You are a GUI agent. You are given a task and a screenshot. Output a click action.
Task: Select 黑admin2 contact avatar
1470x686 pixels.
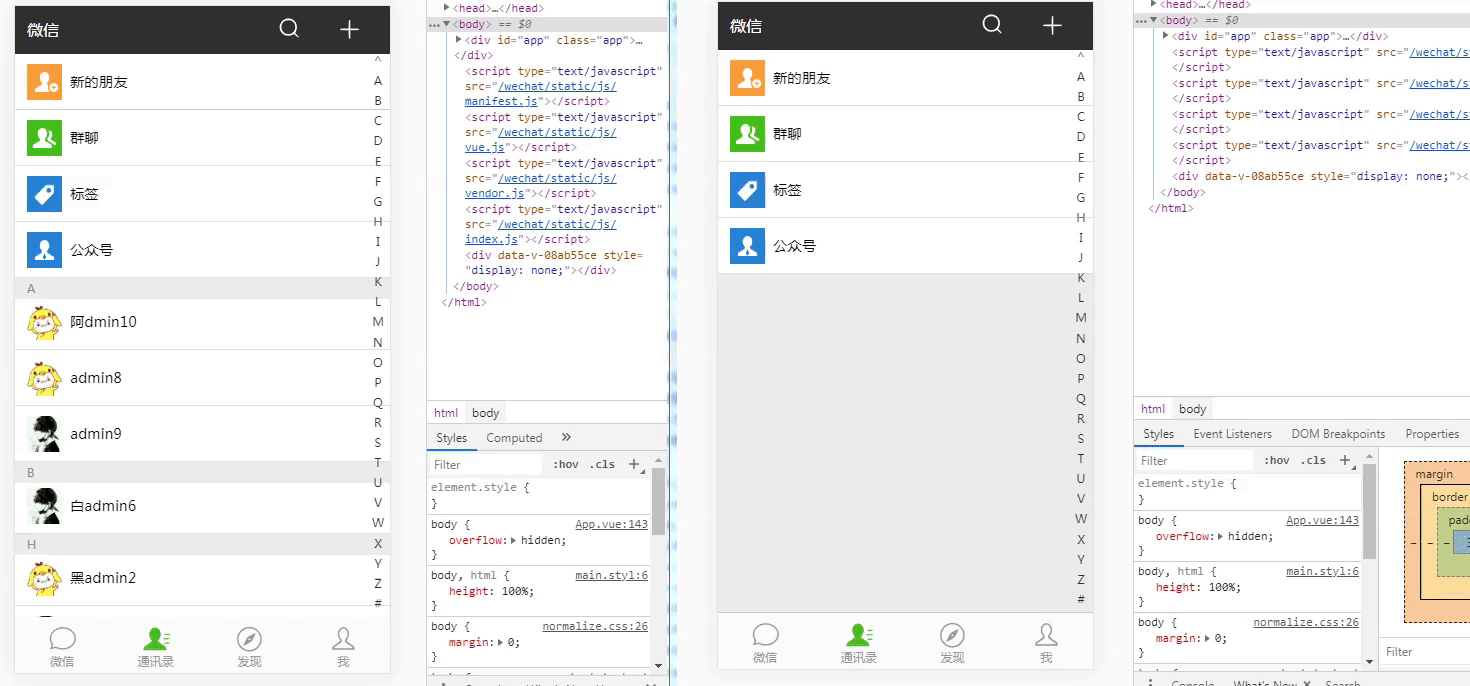coord(45,578)
